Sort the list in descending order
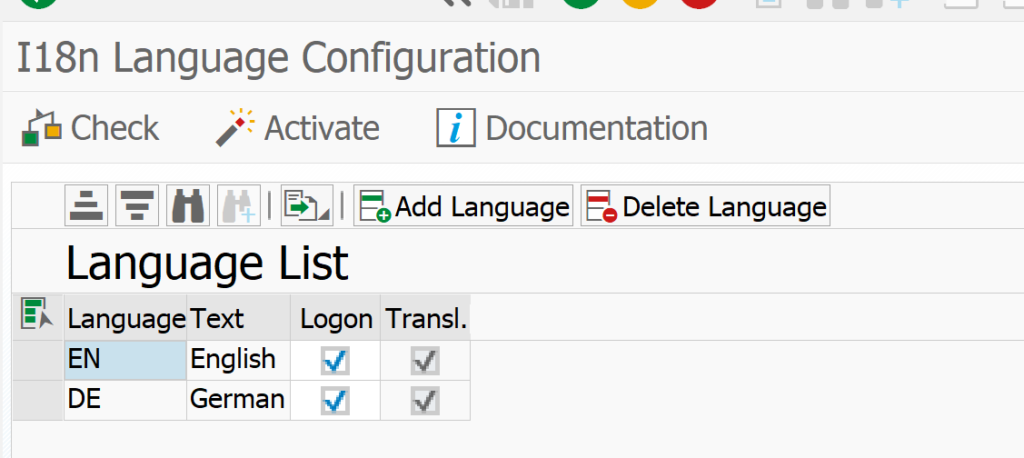This screenshot has width=1024, height=458. [x=137, y=206]
